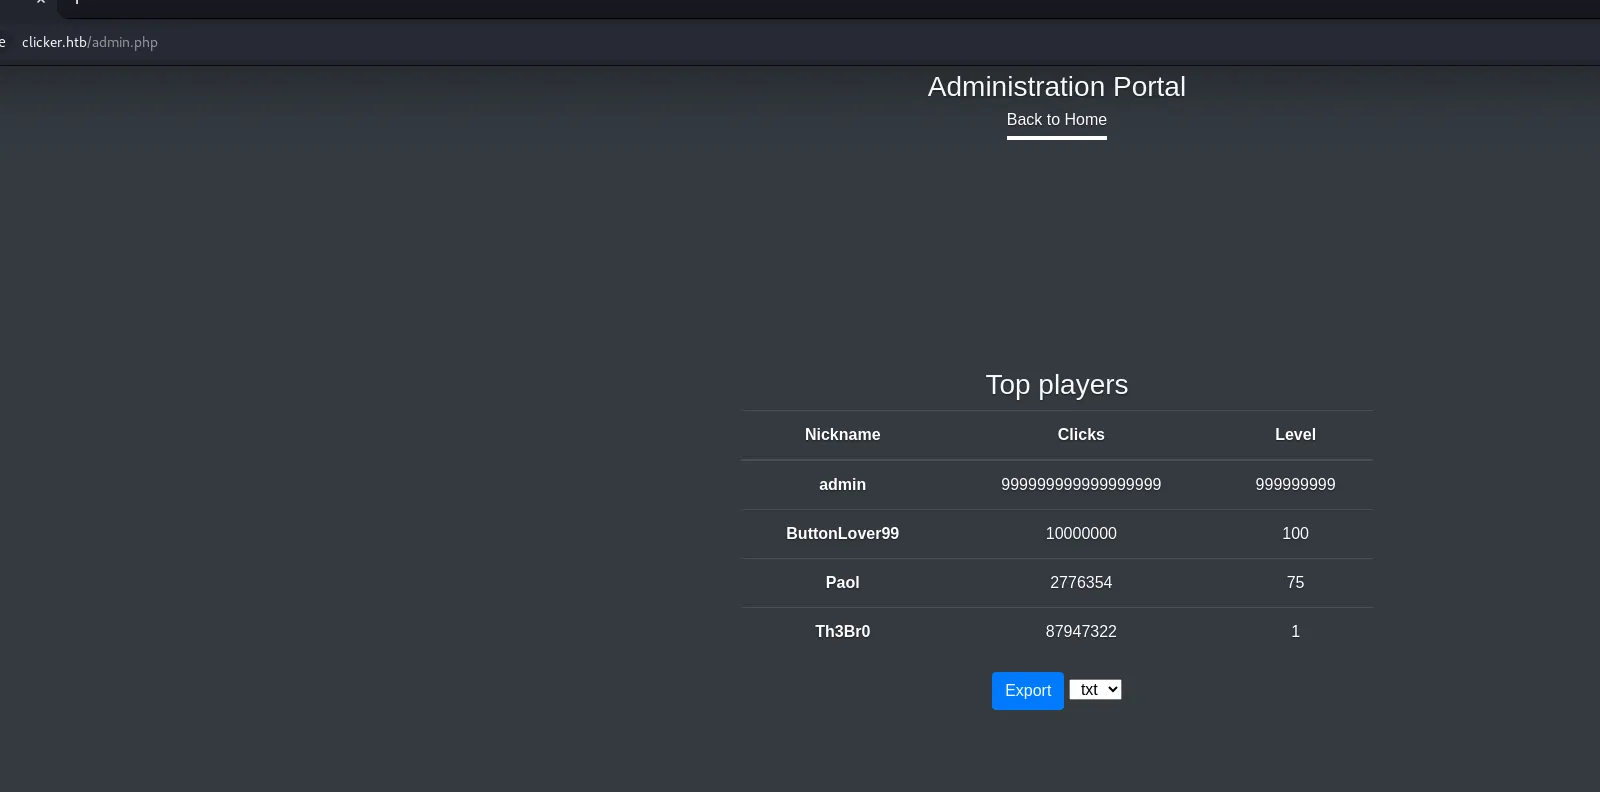
Task: Close the current browser tab
Action: [x=41, y=2]
